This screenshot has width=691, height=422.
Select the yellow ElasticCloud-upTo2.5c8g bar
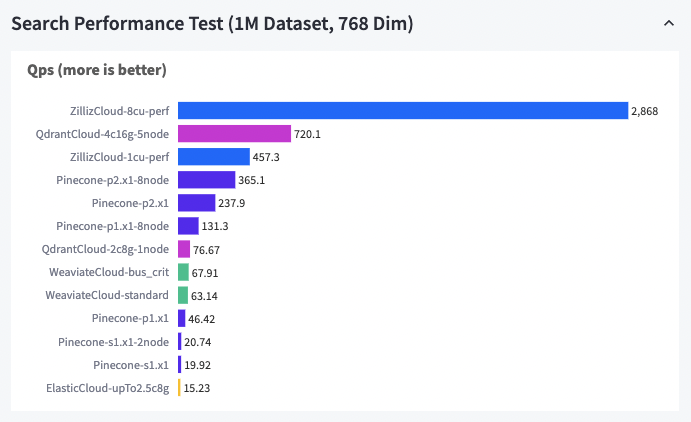[x=180, y=388]
